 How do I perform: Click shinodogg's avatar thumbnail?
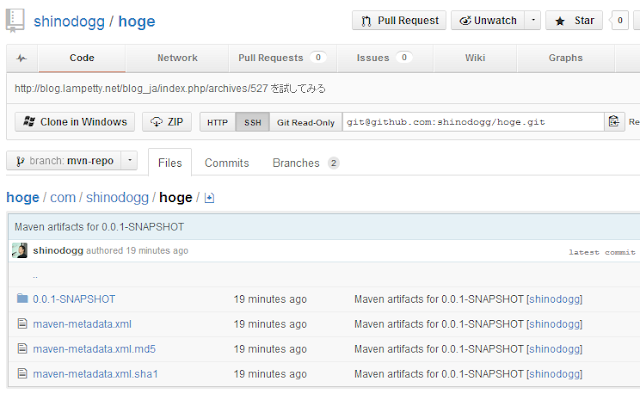click(x=20, y=250)
